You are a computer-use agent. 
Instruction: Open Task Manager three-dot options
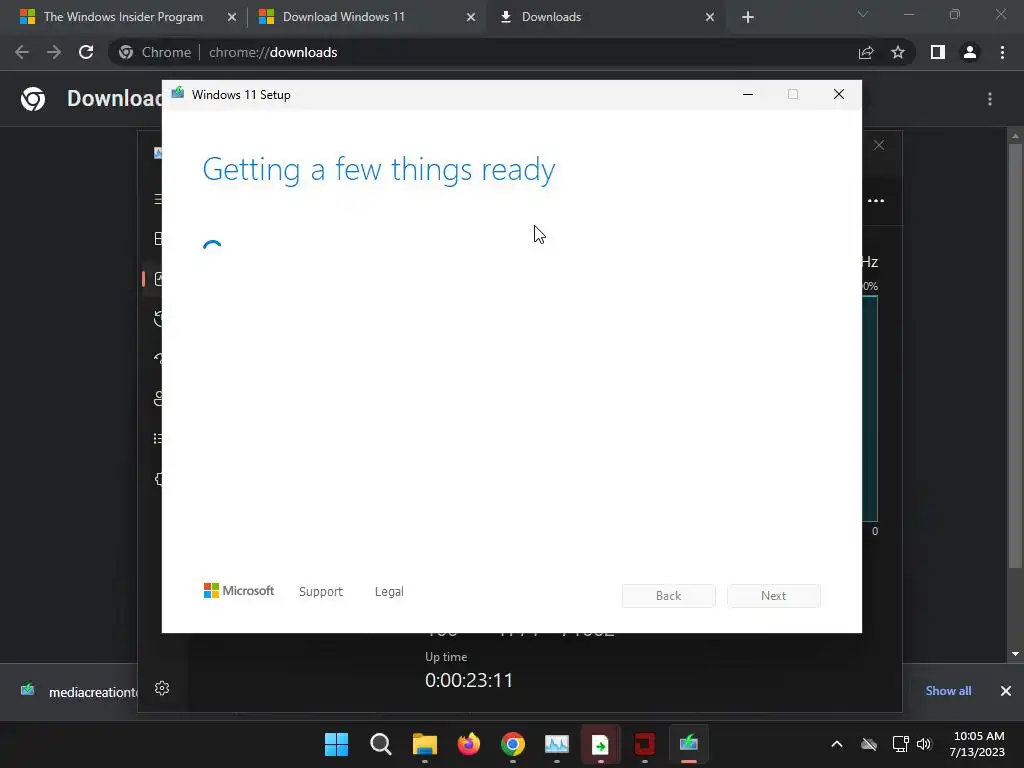(876, 200)
